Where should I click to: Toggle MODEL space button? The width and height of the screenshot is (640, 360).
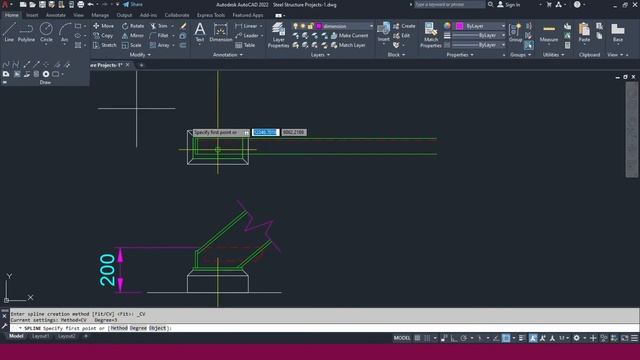coord(402,338)
